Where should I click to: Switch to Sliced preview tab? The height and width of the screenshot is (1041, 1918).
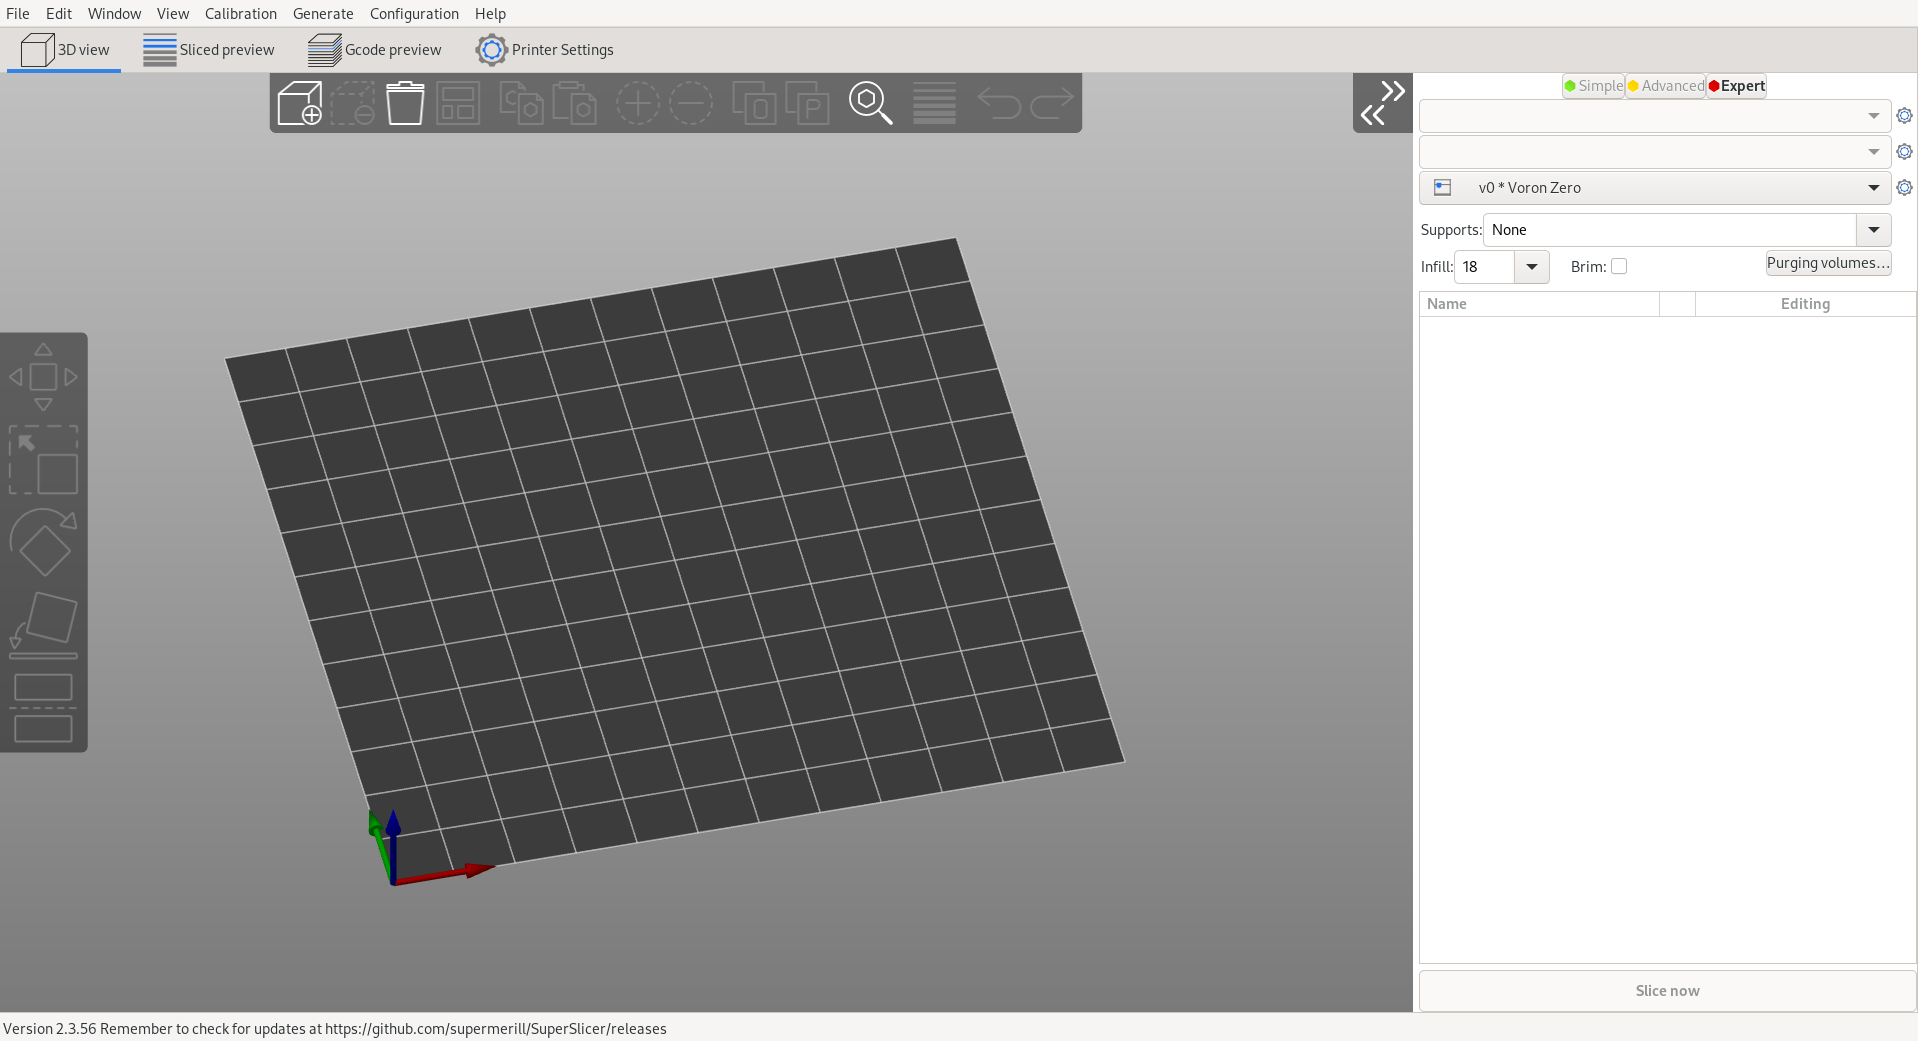(209, 50)
